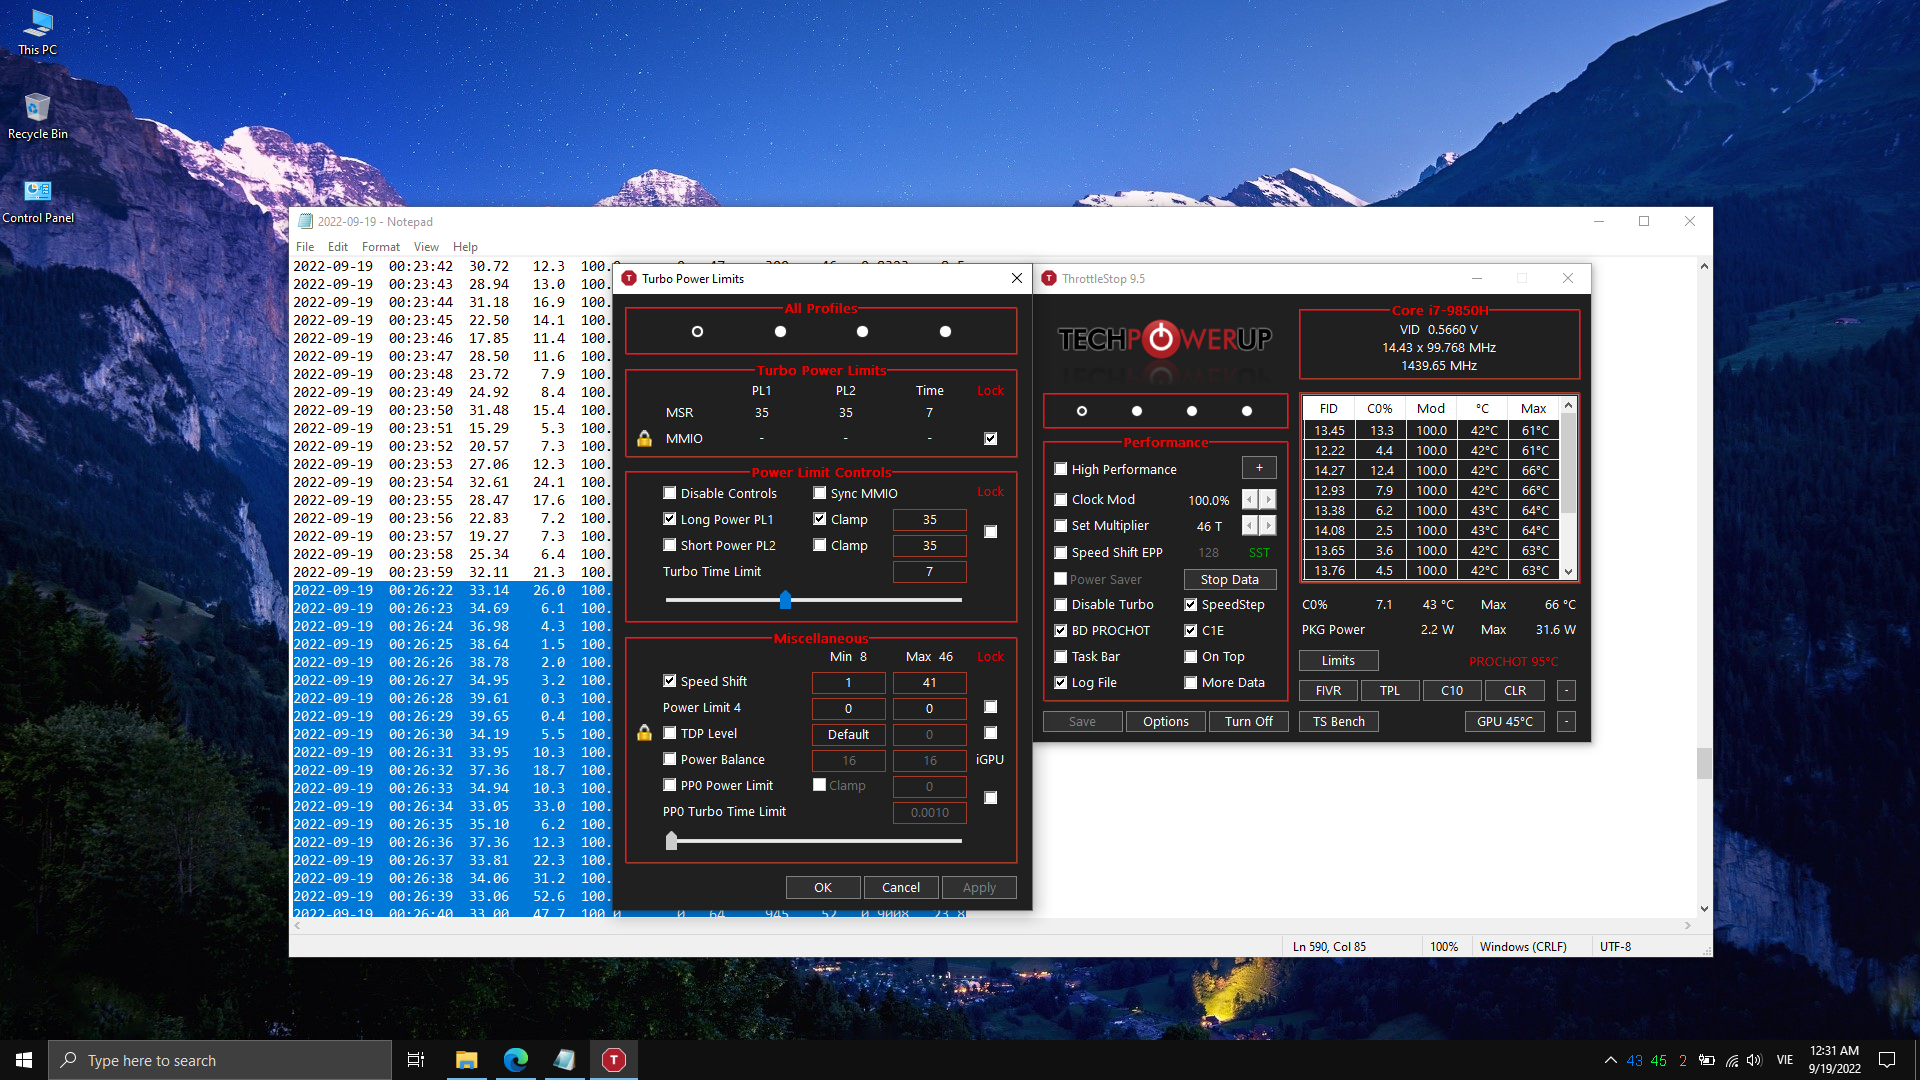Click the TS Bench button
Viewport: 1920px width, 1080px height.
coord(1338,722)
